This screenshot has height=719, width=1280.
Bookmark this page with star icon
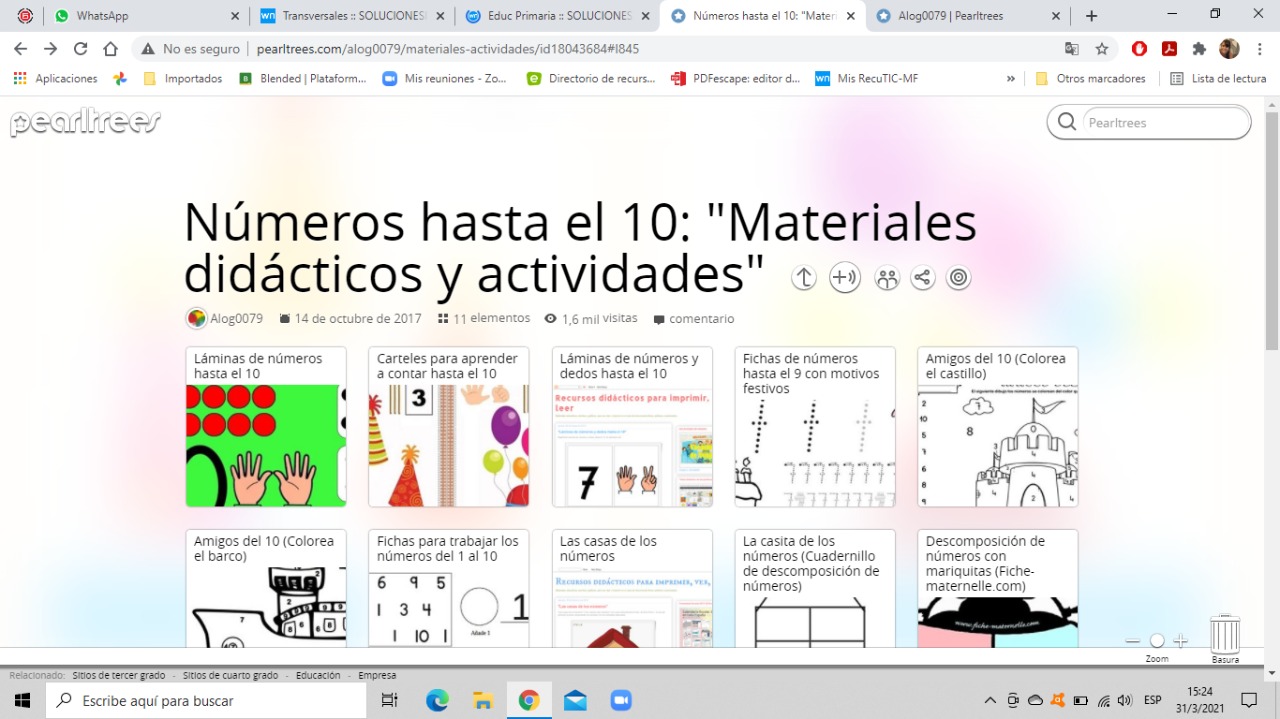(1101, 49)
